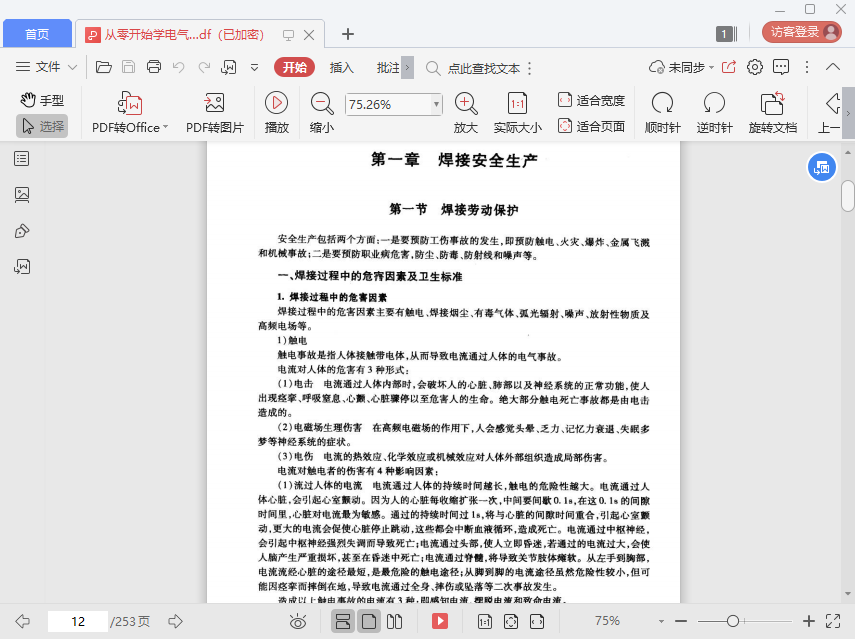This screenshot has width=855, height=639.
Task: Click the page number field showing 12
Action: click(x=78, y=622)
